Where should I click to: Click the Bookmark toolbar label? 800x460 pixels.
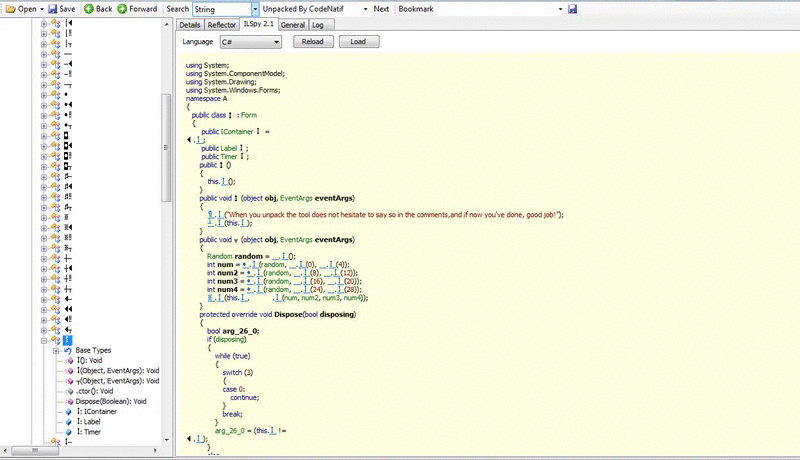[x=416, y=9]
